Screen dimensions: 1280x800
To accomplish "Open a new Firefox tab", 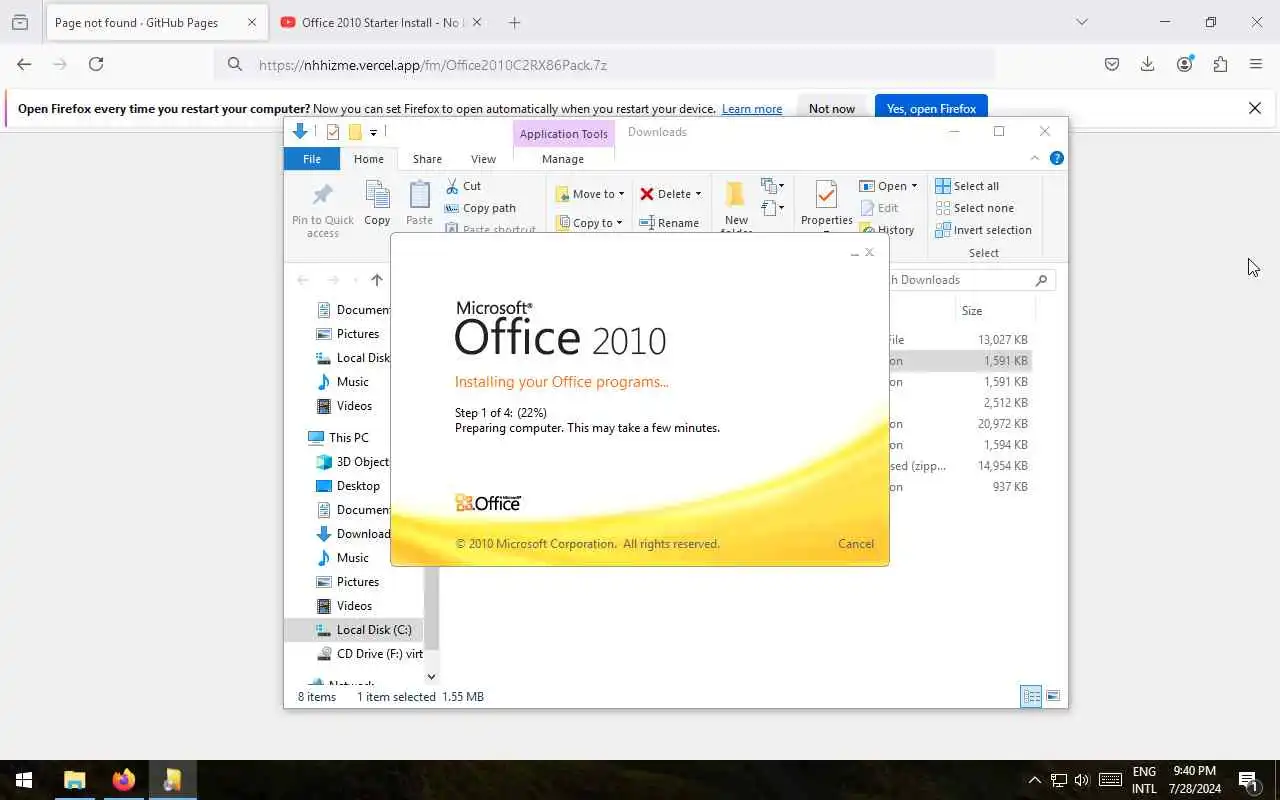I will (x=514, y=23).
